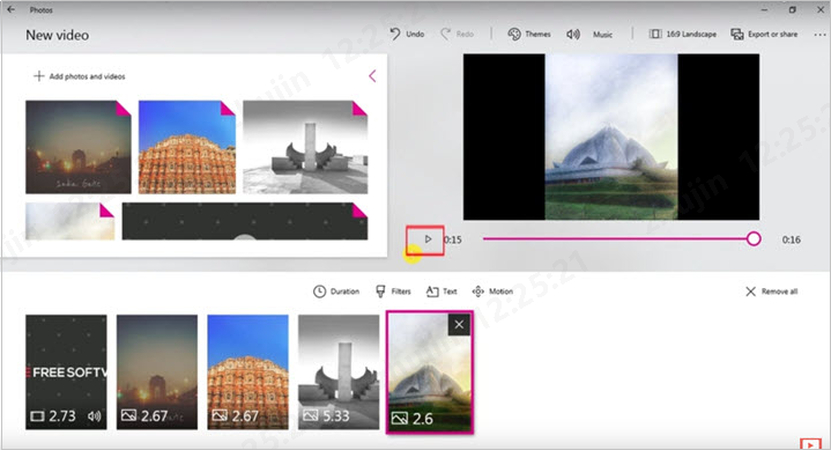Image resolution: width=831 pixels, height=450 pixels.
Task: Click the New video project title
Action: click(57, 35)
